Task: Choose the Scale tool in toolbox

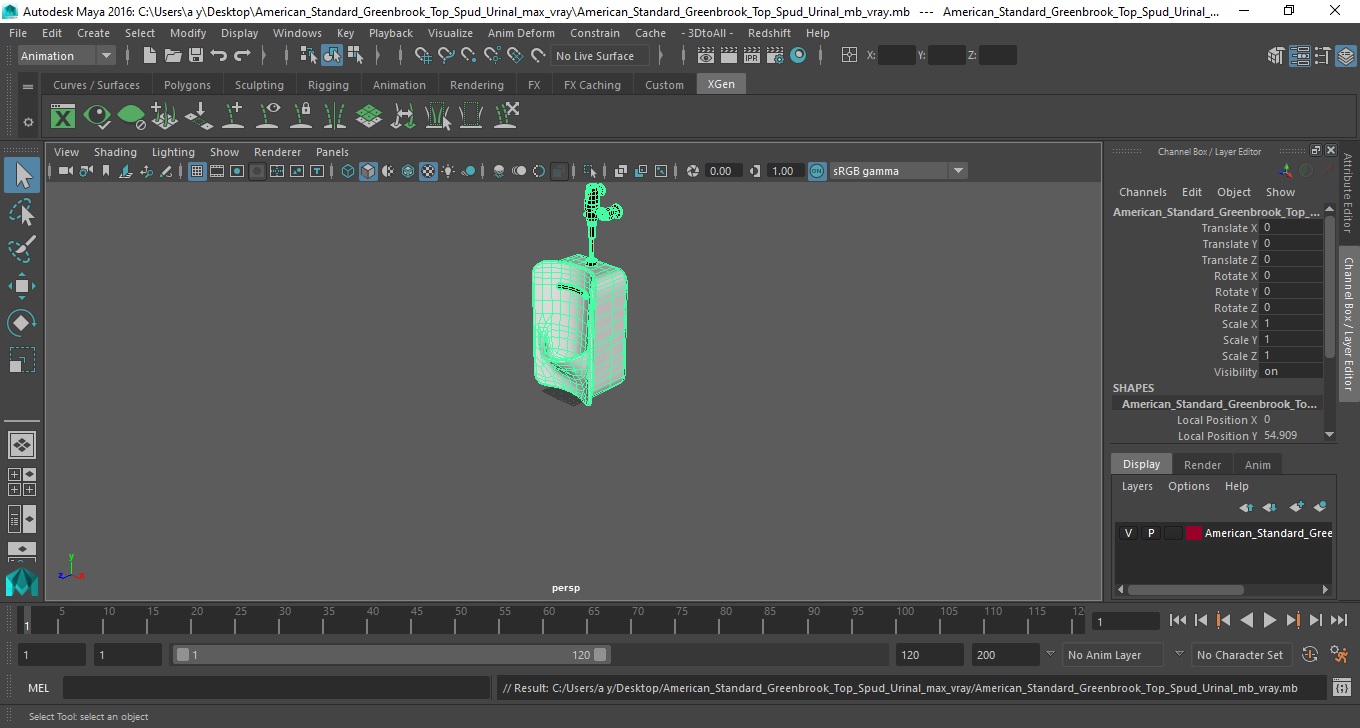Action: point(22,359)
